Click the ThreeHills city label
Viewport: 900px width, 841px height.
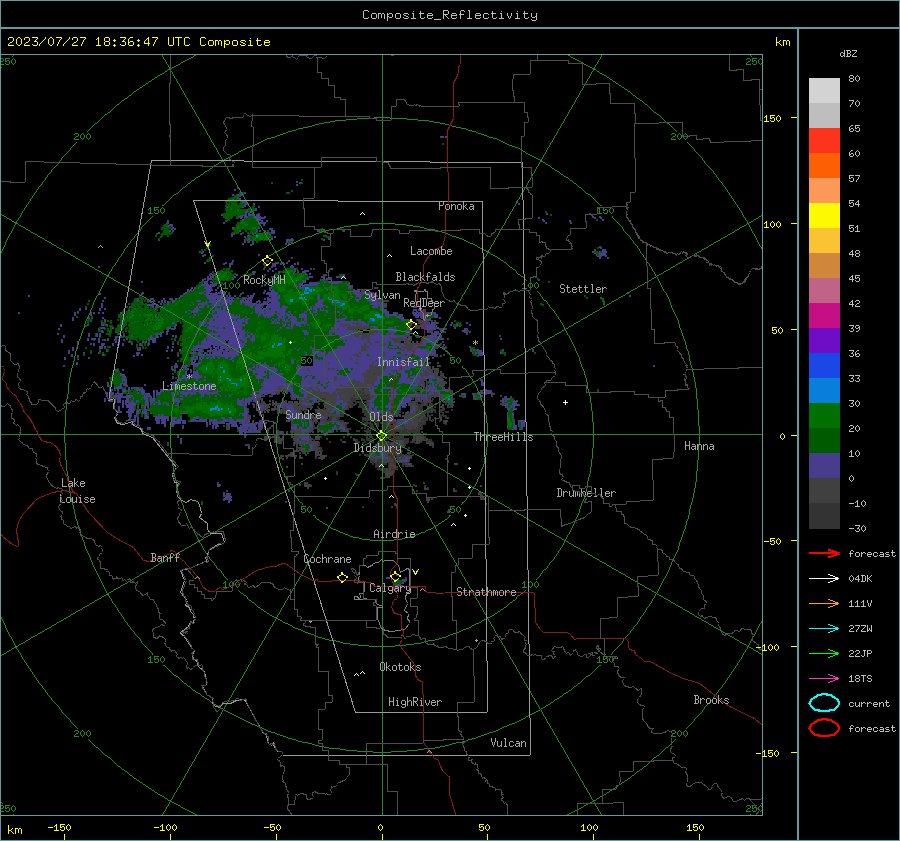tap(503, 437)
